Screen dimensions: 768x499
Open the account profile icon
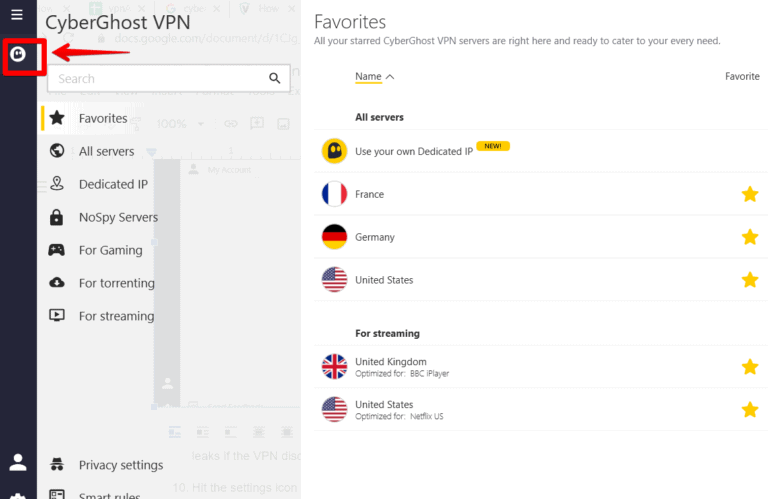click(18, 462)
